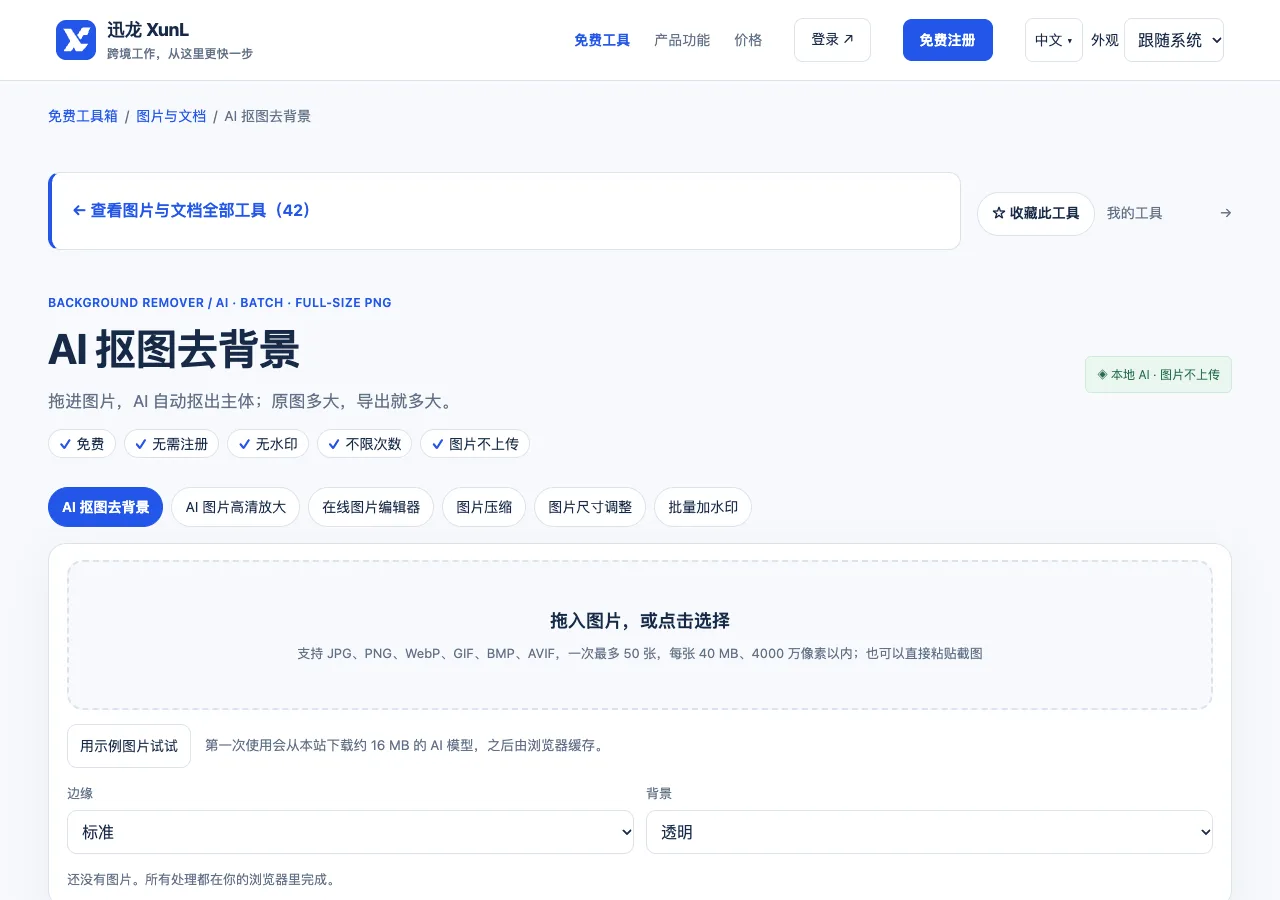Click the 用示例图片试试 button

(129, 746)
